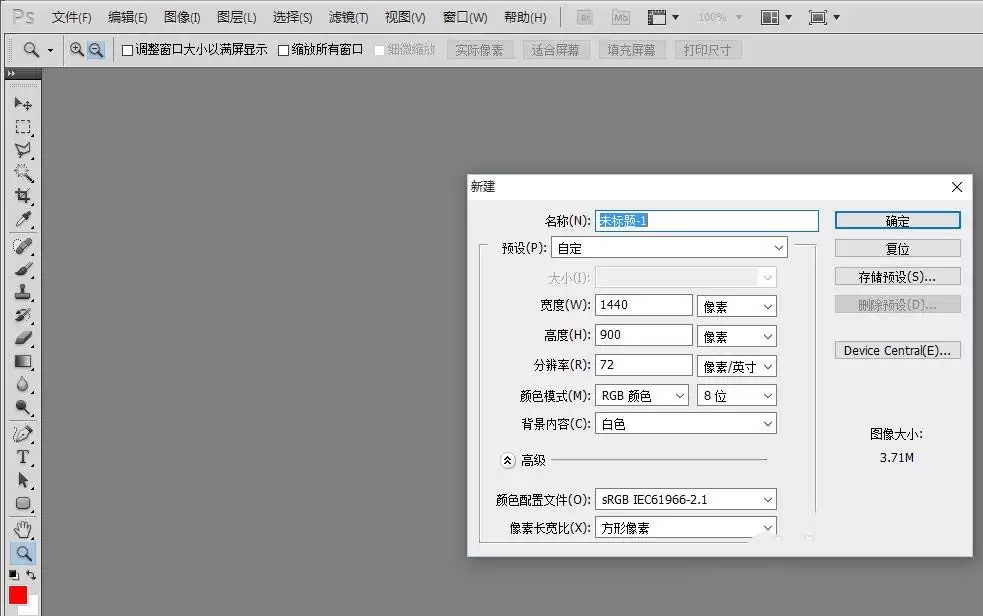
Task: Choose the Crop tool
Action: (x=22, y=196)
